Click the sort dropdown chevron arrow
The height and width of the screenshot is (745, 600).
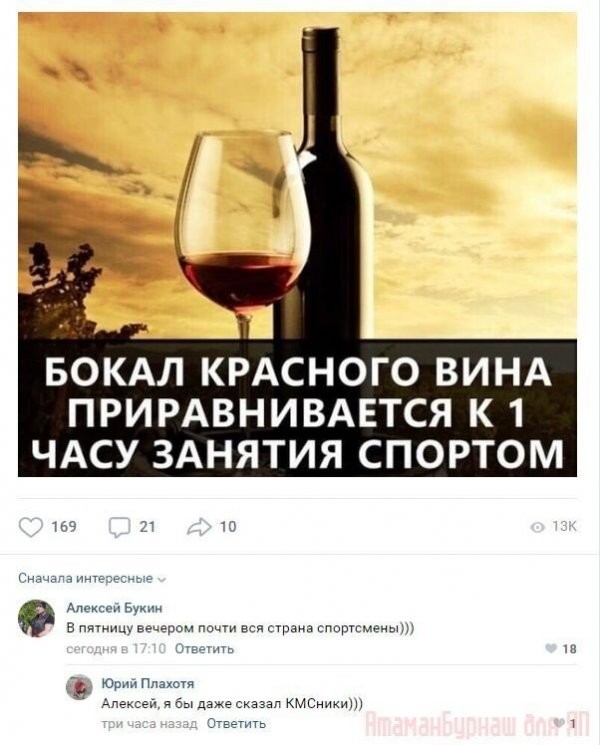pos(162,580)
